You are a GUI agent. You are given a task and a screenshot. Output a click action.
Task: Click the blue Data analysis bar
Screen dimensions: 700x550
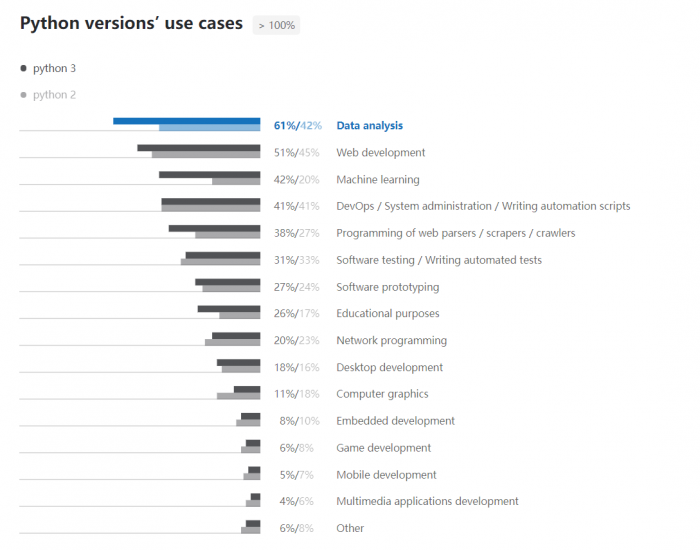[186, 121]
